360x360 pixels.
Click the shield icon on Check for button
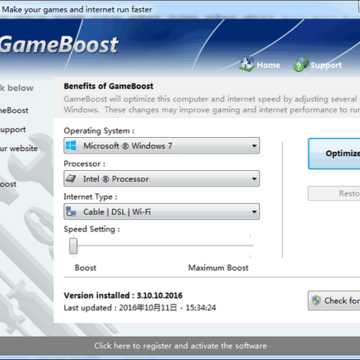click(x=316, y=301)
